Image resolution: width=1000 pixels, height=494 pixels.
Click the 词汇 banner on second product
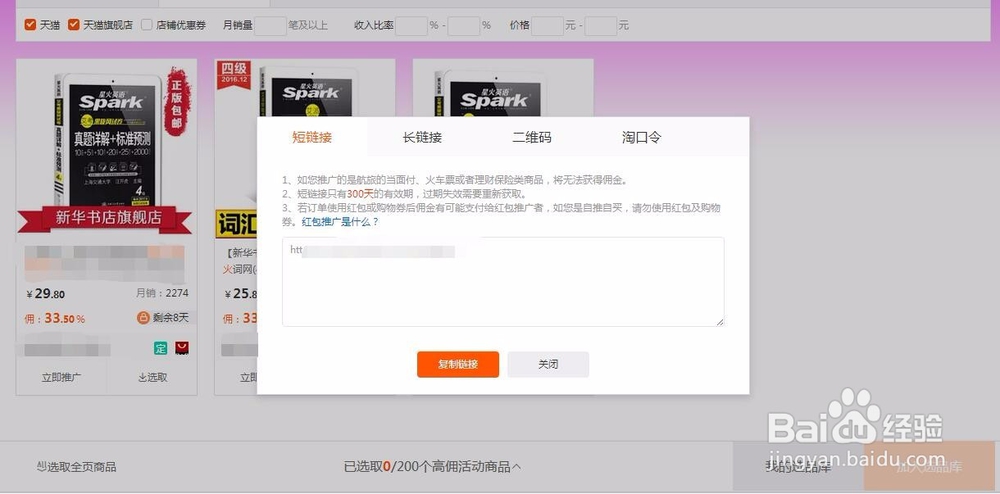tap(237, 224)
